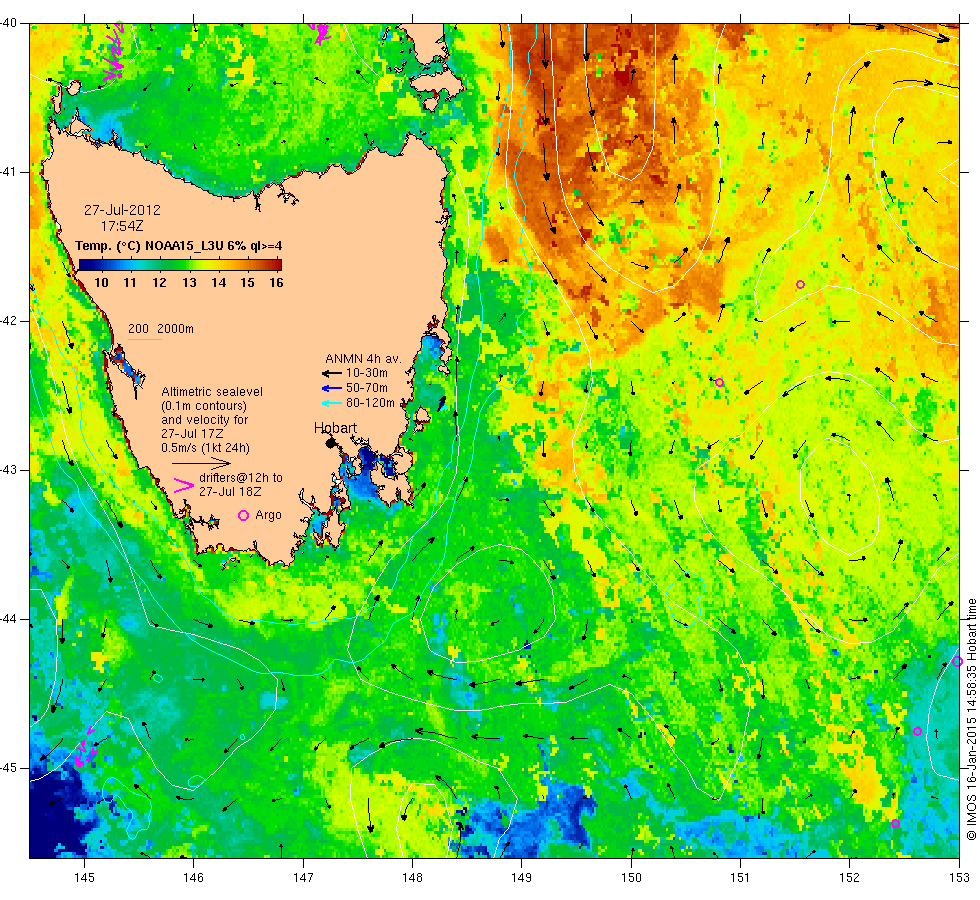Click the black Hobart location marker dot
The height and width of the screenshot is (900, 980).
click(x=331, y=443)
